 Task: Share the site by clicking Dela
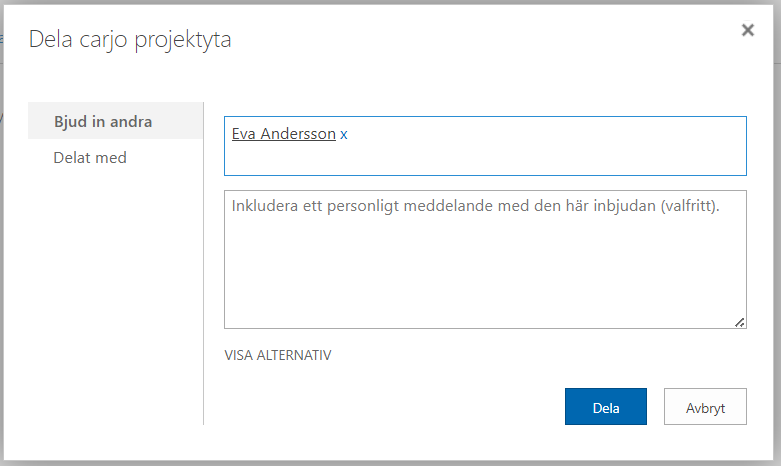point(606,408)
